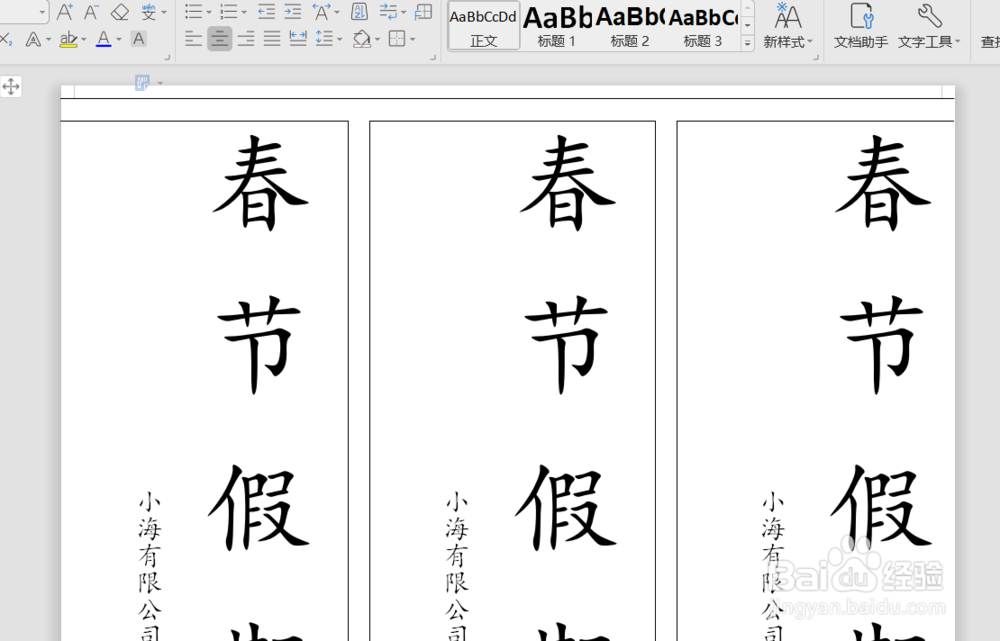Image resolution: width=1000 pixels, height=641 pixels.
Task: Open the shading color dropdown arrow
Action: [378, 40]
